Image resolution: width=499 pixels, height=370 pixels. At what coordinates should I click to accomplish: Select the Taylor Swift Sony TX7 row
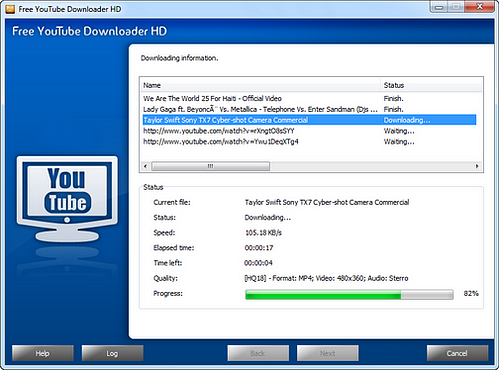pos(309,120)
